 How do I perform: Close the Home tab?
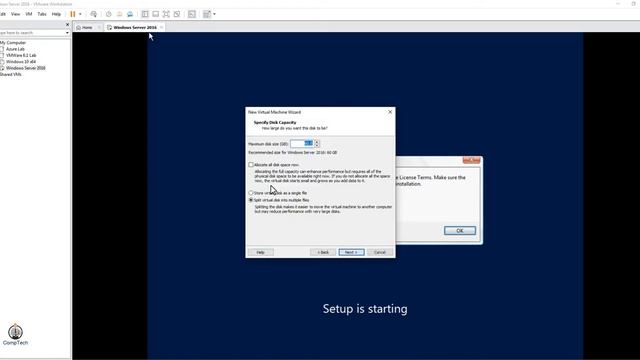[x=99, y=27]
